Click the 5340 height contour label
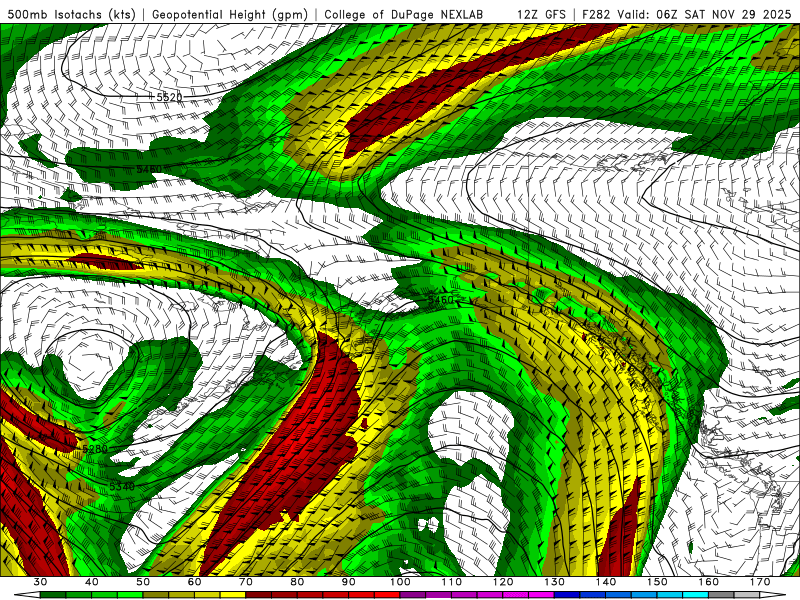 pyautogui.click(x=122, y=487)
